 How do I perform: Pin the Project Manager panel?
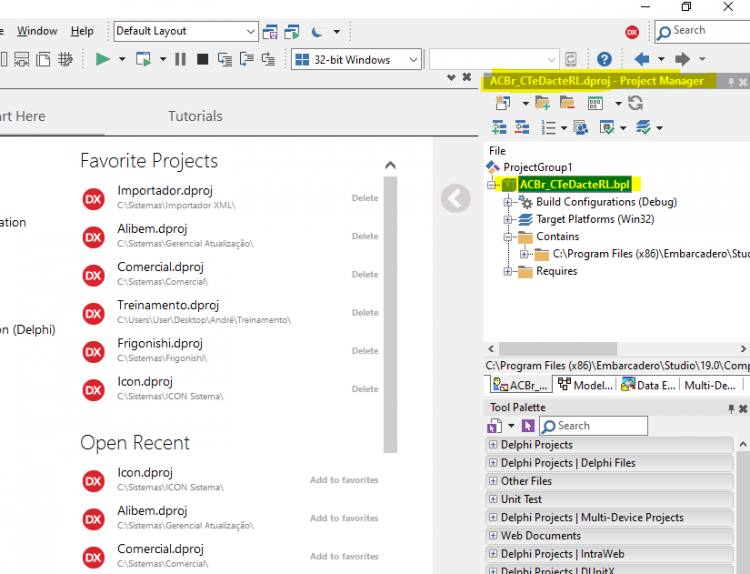pos(731,82)
